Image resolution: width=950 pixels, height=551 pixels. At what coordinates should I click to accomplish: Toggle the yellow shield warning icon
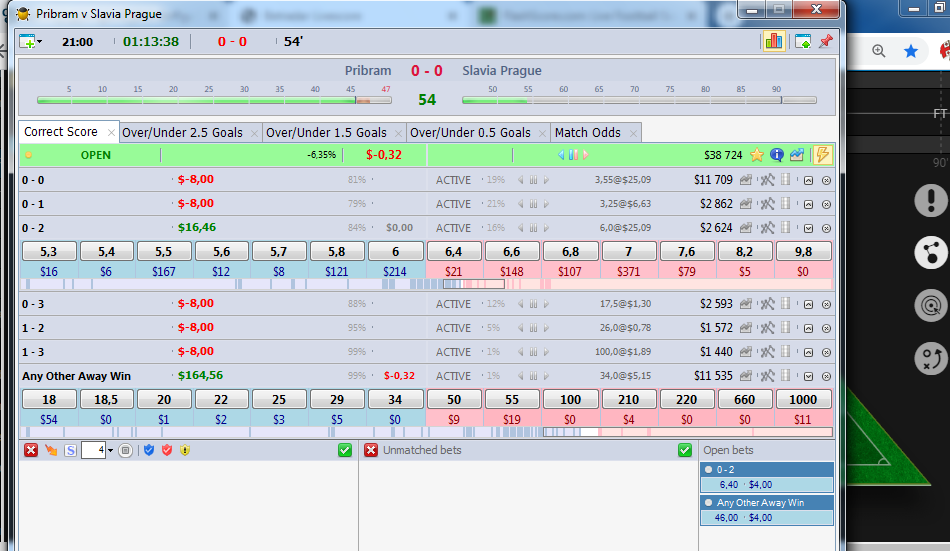185,450
